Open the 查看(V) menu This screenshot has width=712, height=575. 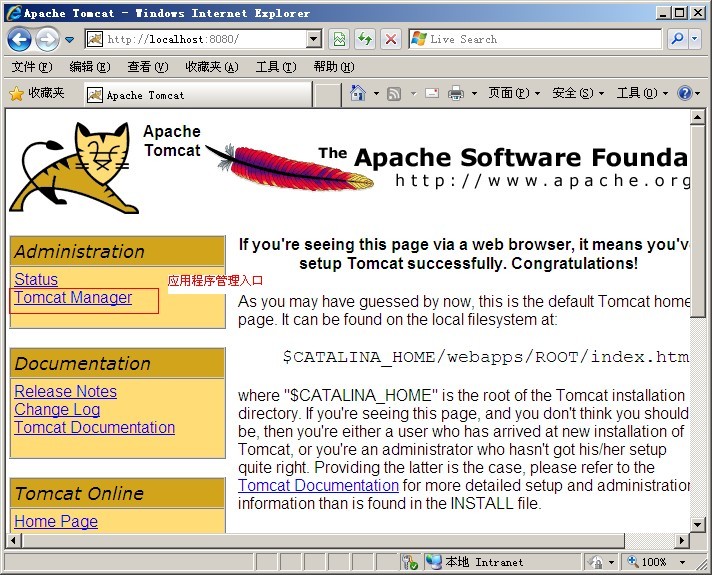(148, 67)
